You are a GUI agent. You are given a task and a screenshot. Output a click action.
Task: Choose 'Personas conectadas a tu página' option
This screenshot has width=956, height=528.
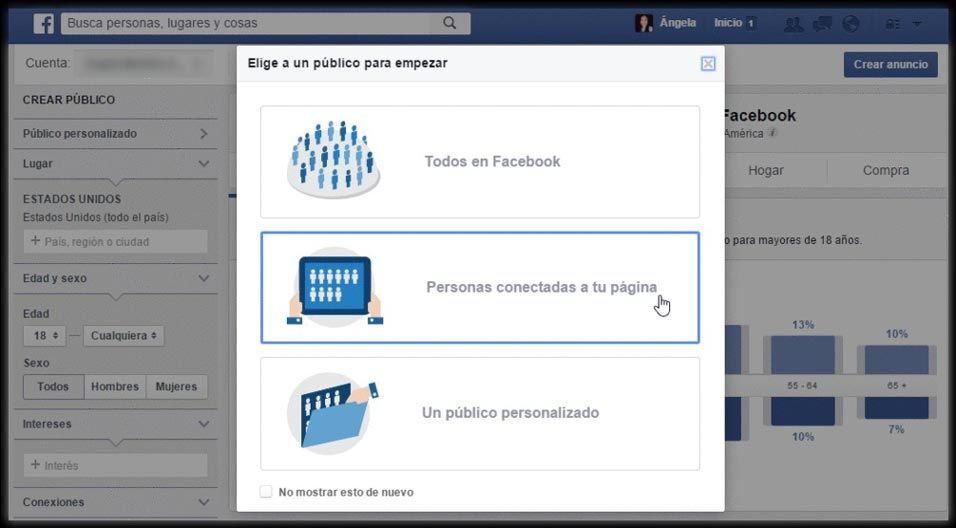pos(480,288)
